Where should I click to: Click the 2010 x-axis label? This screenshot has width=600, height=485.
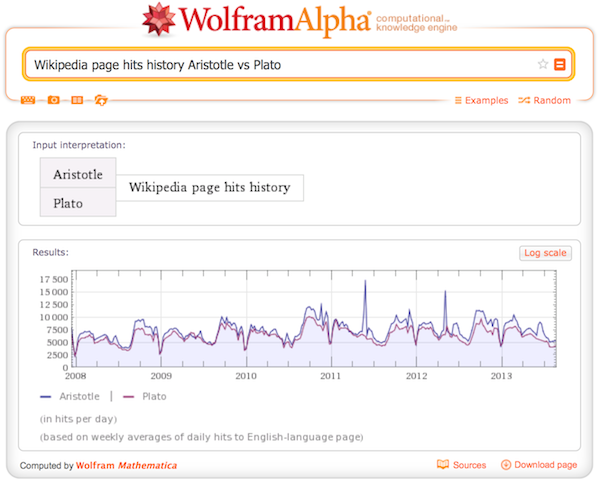[246, 376]
